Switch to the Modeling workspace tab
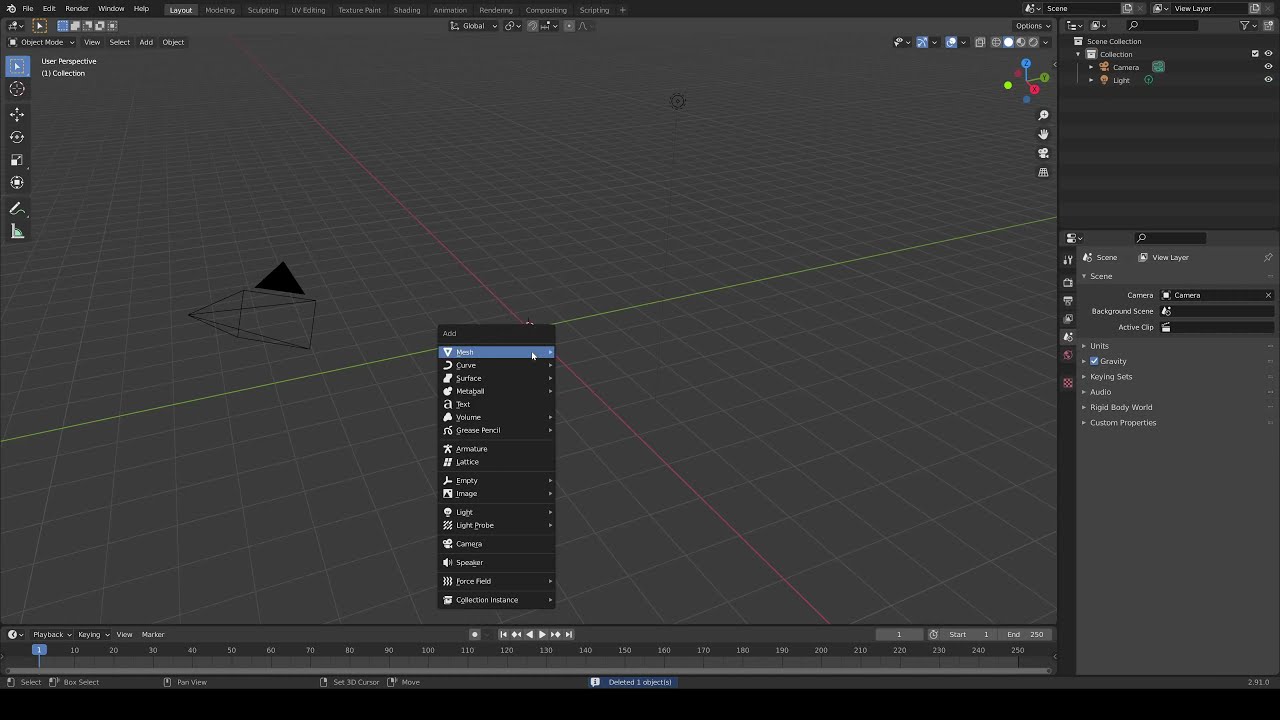This screenshot has width=1280, height=720. click(220, 10)
